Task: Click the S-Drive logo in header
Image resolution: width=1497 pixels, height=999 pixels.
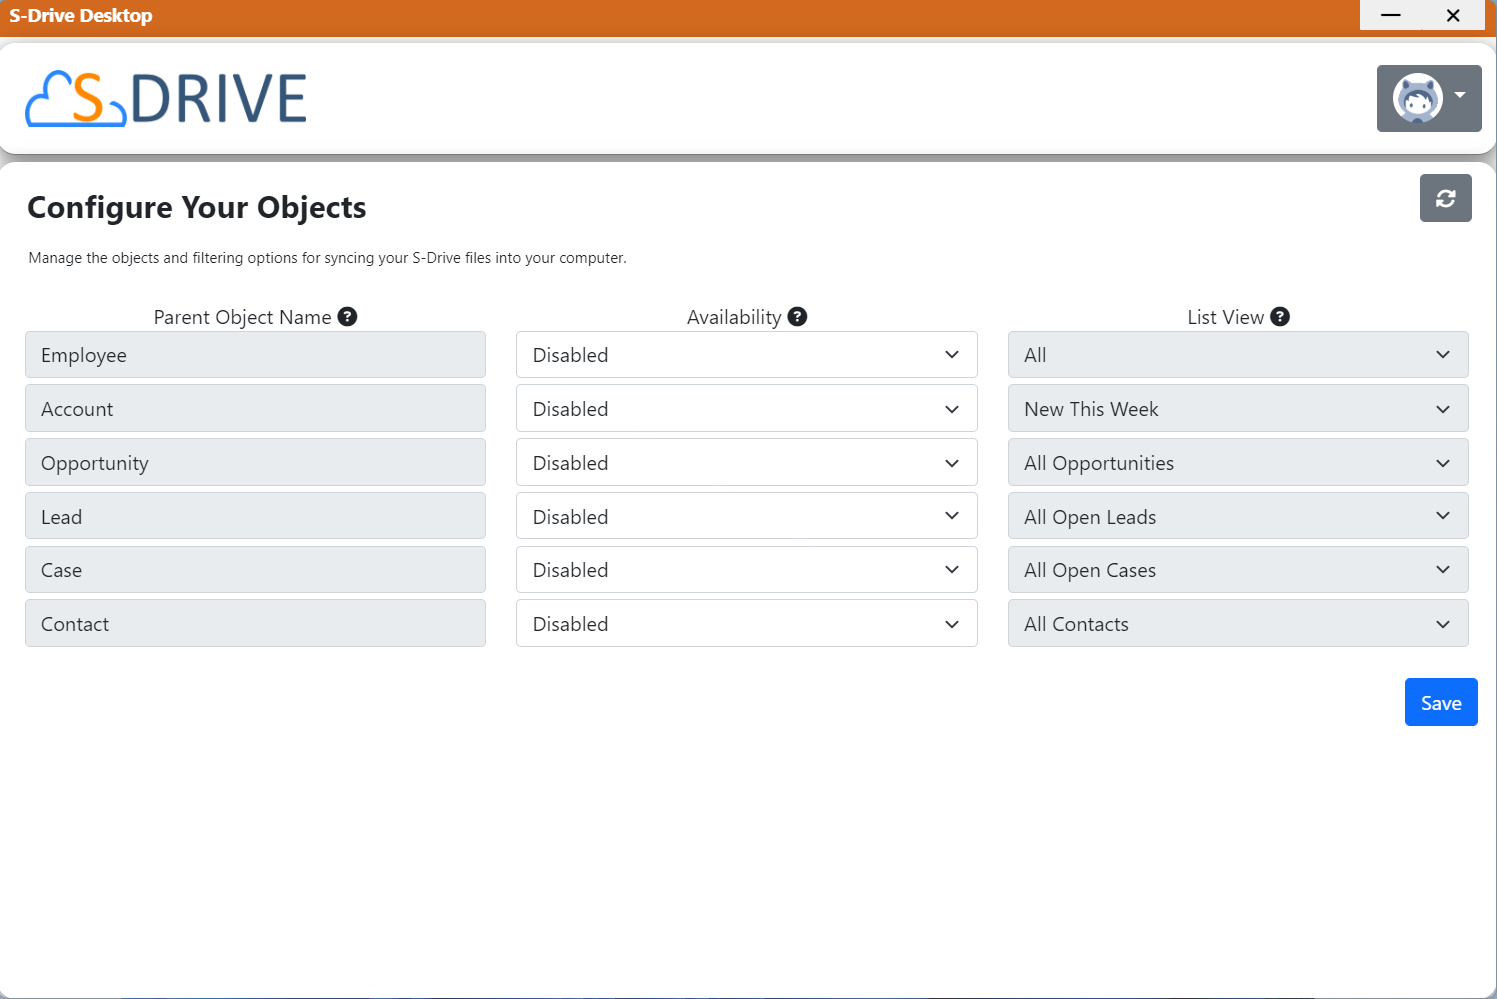Action: pos(166,98)
